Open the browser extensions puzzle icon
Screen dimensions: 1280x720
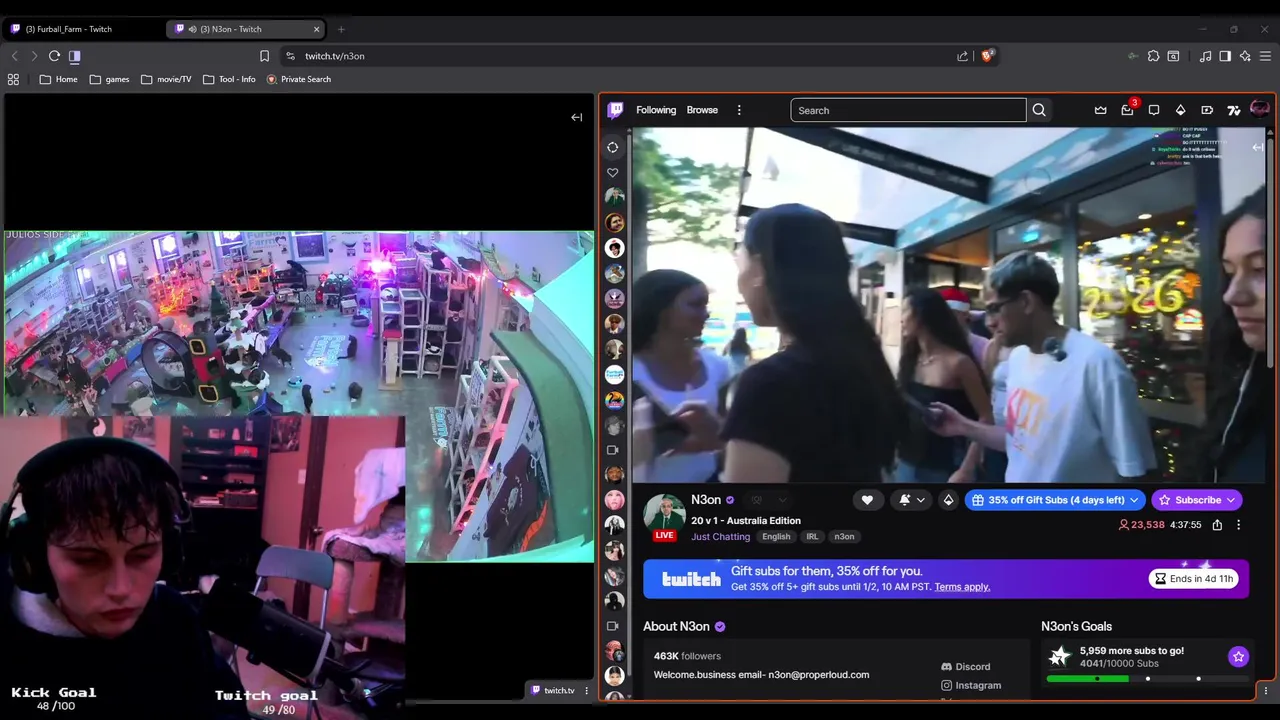[x=1153, y=56]
